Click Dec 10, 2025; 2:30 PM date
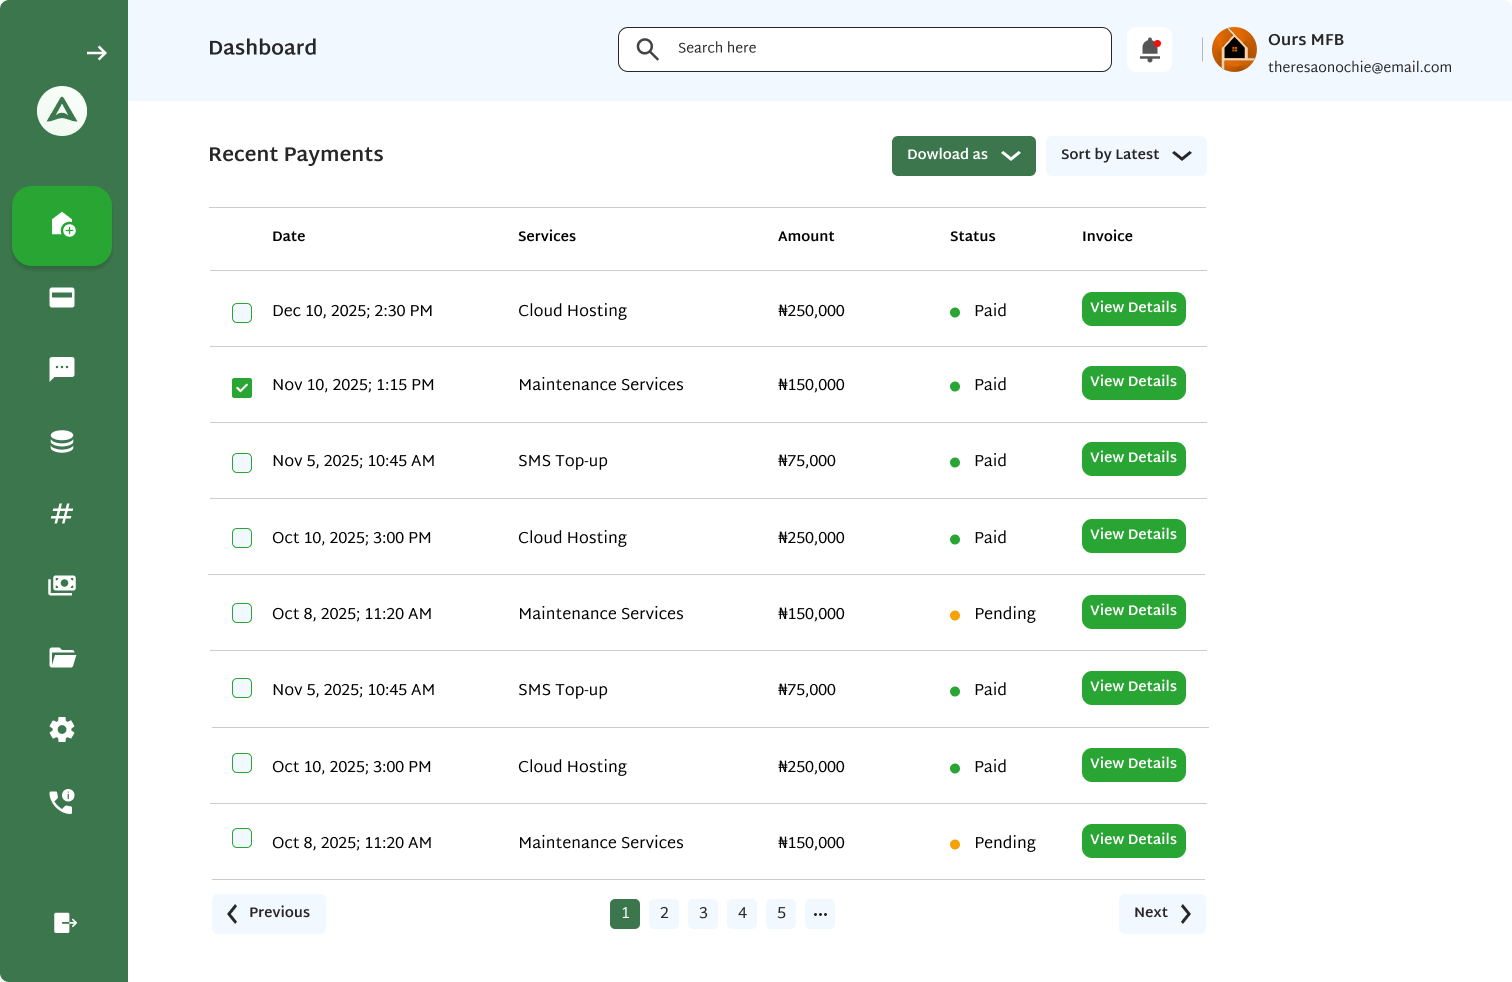 (x=353, y=311)
